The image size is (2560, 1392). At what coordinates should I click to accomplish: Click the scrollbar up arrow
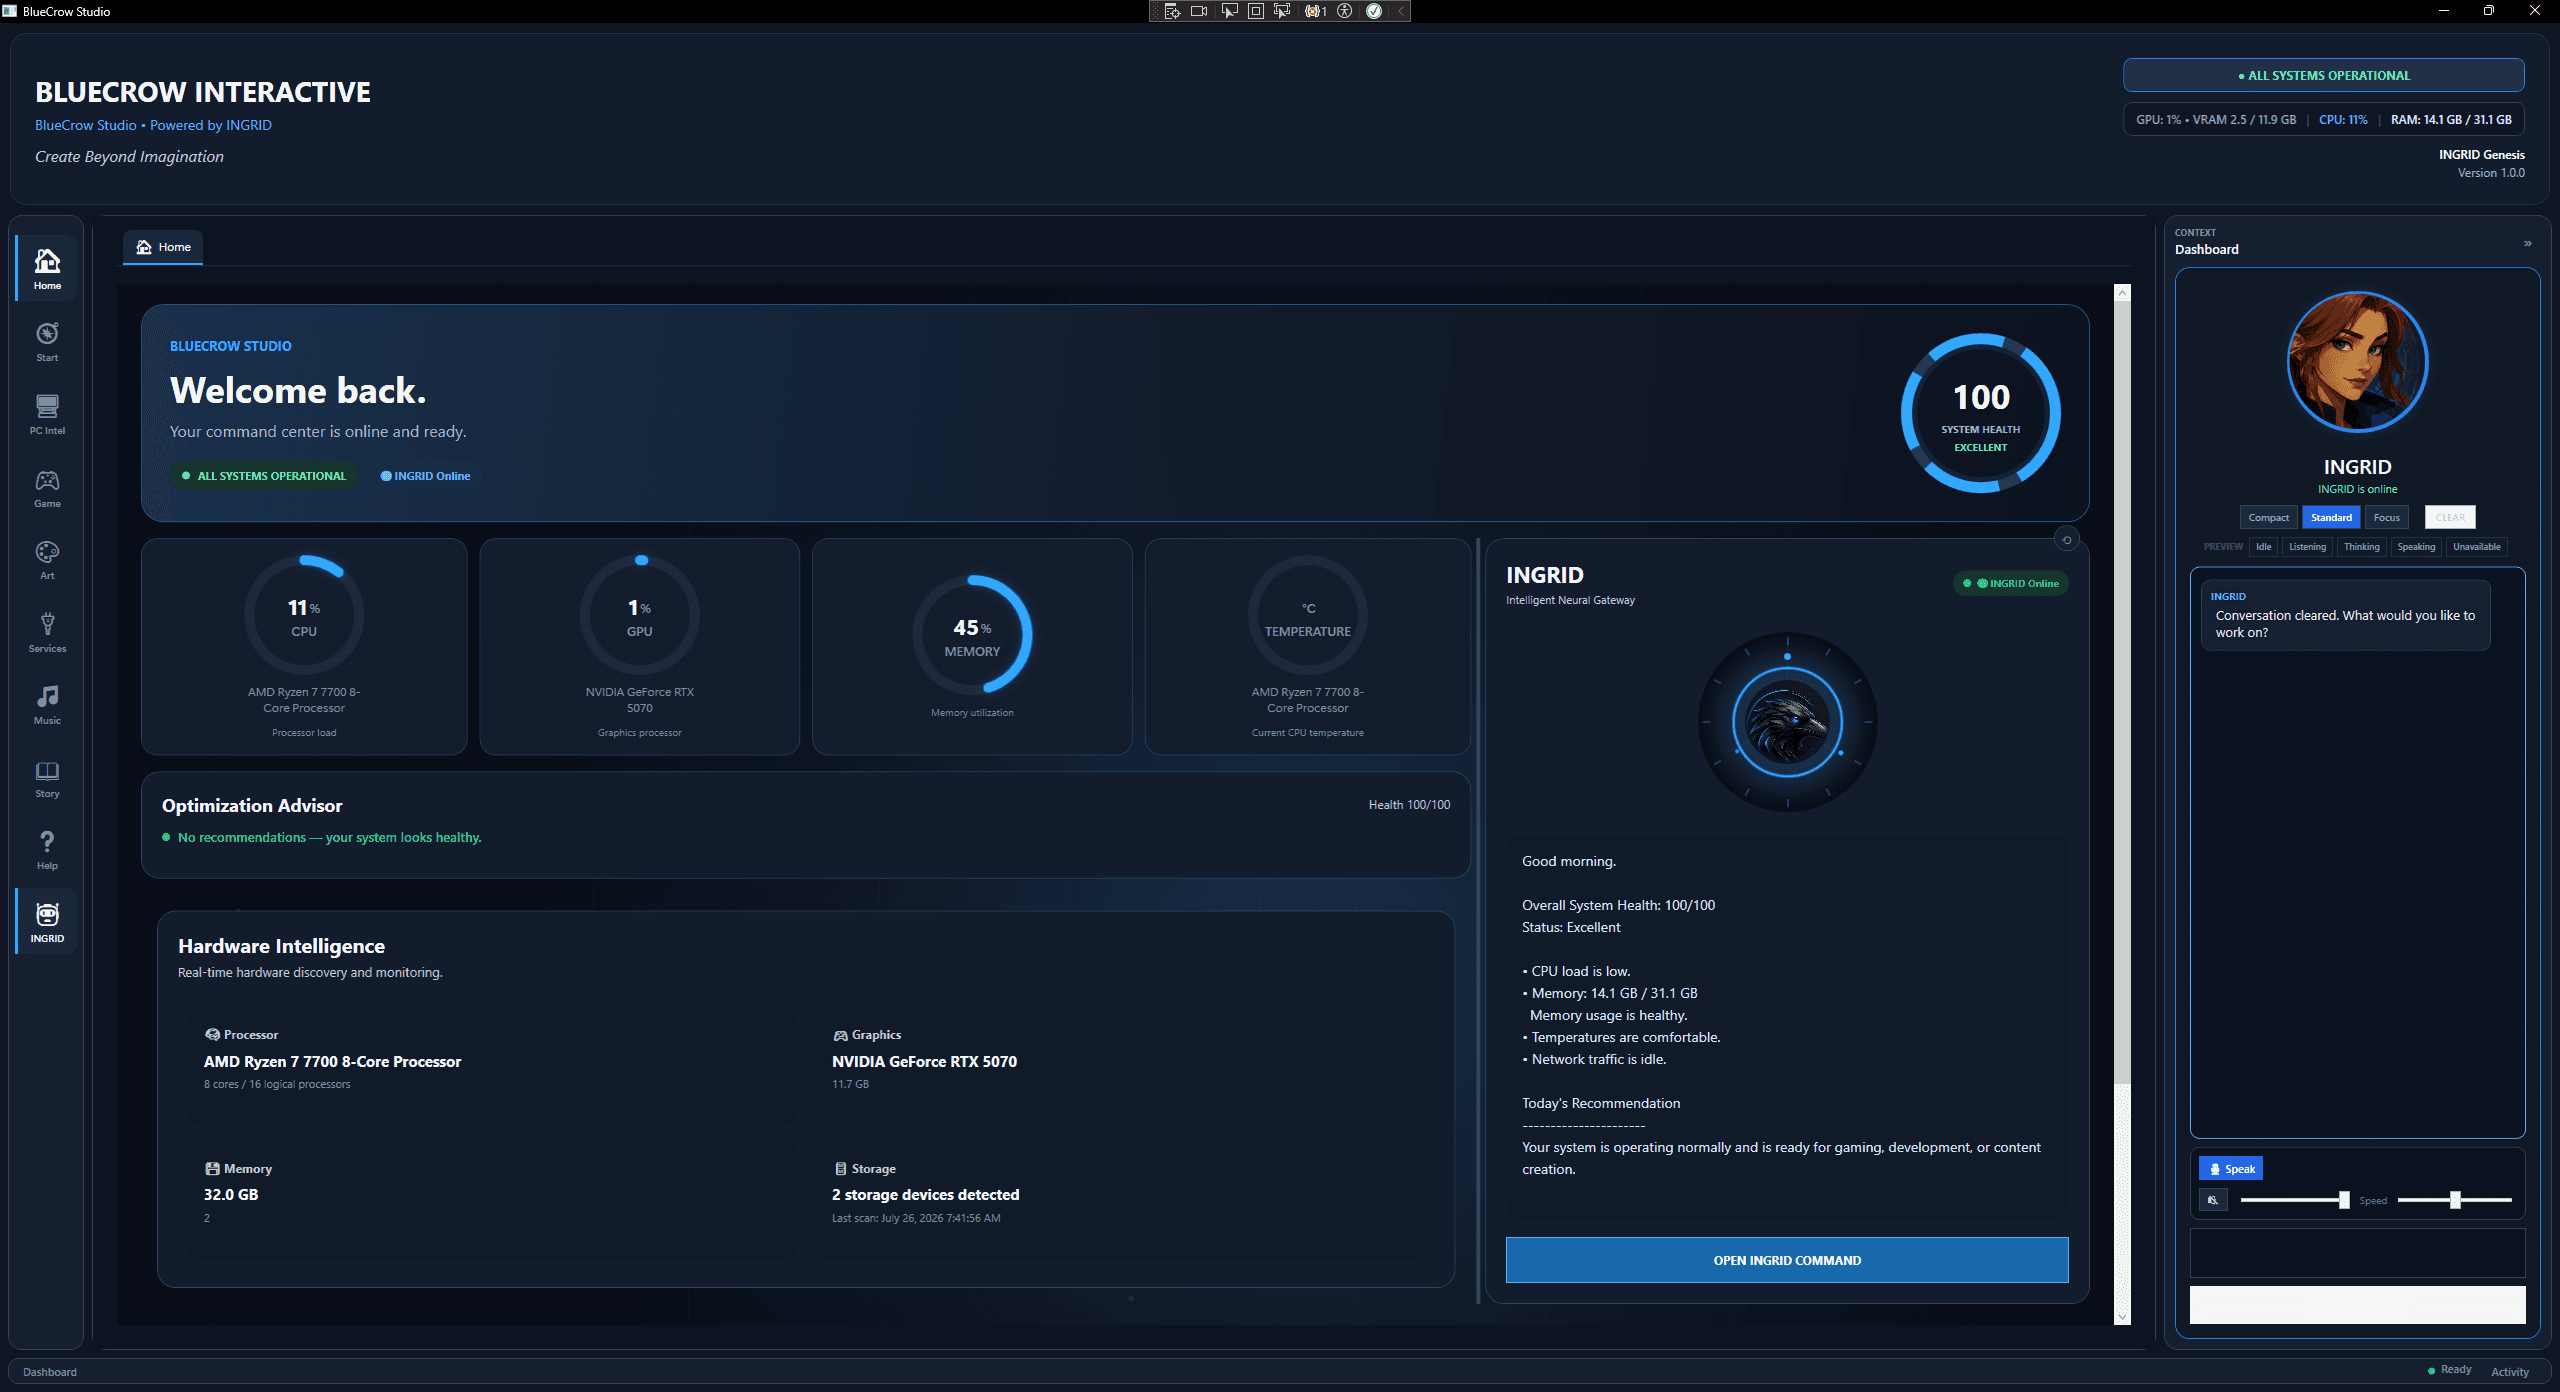pyautogui.click(x=2122, y=292)
